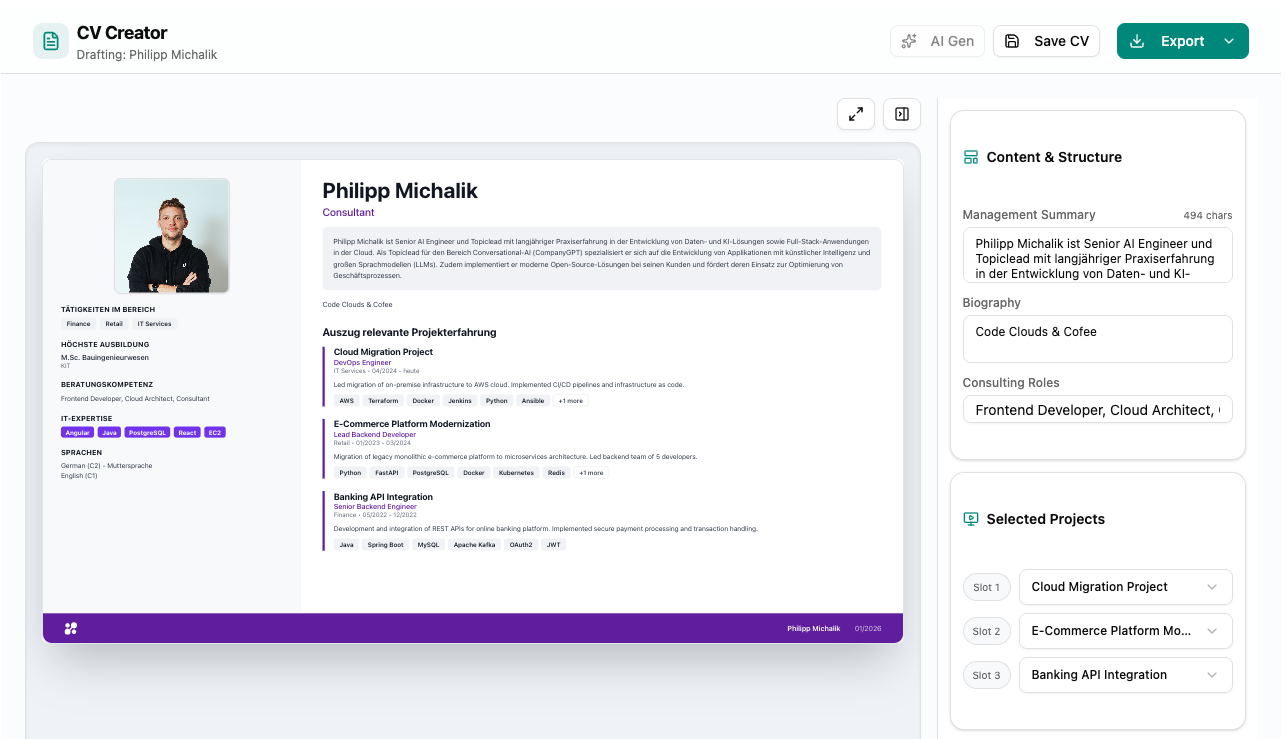
Task: Click the Content & Structure panel icon
Action: pos(970,157)
